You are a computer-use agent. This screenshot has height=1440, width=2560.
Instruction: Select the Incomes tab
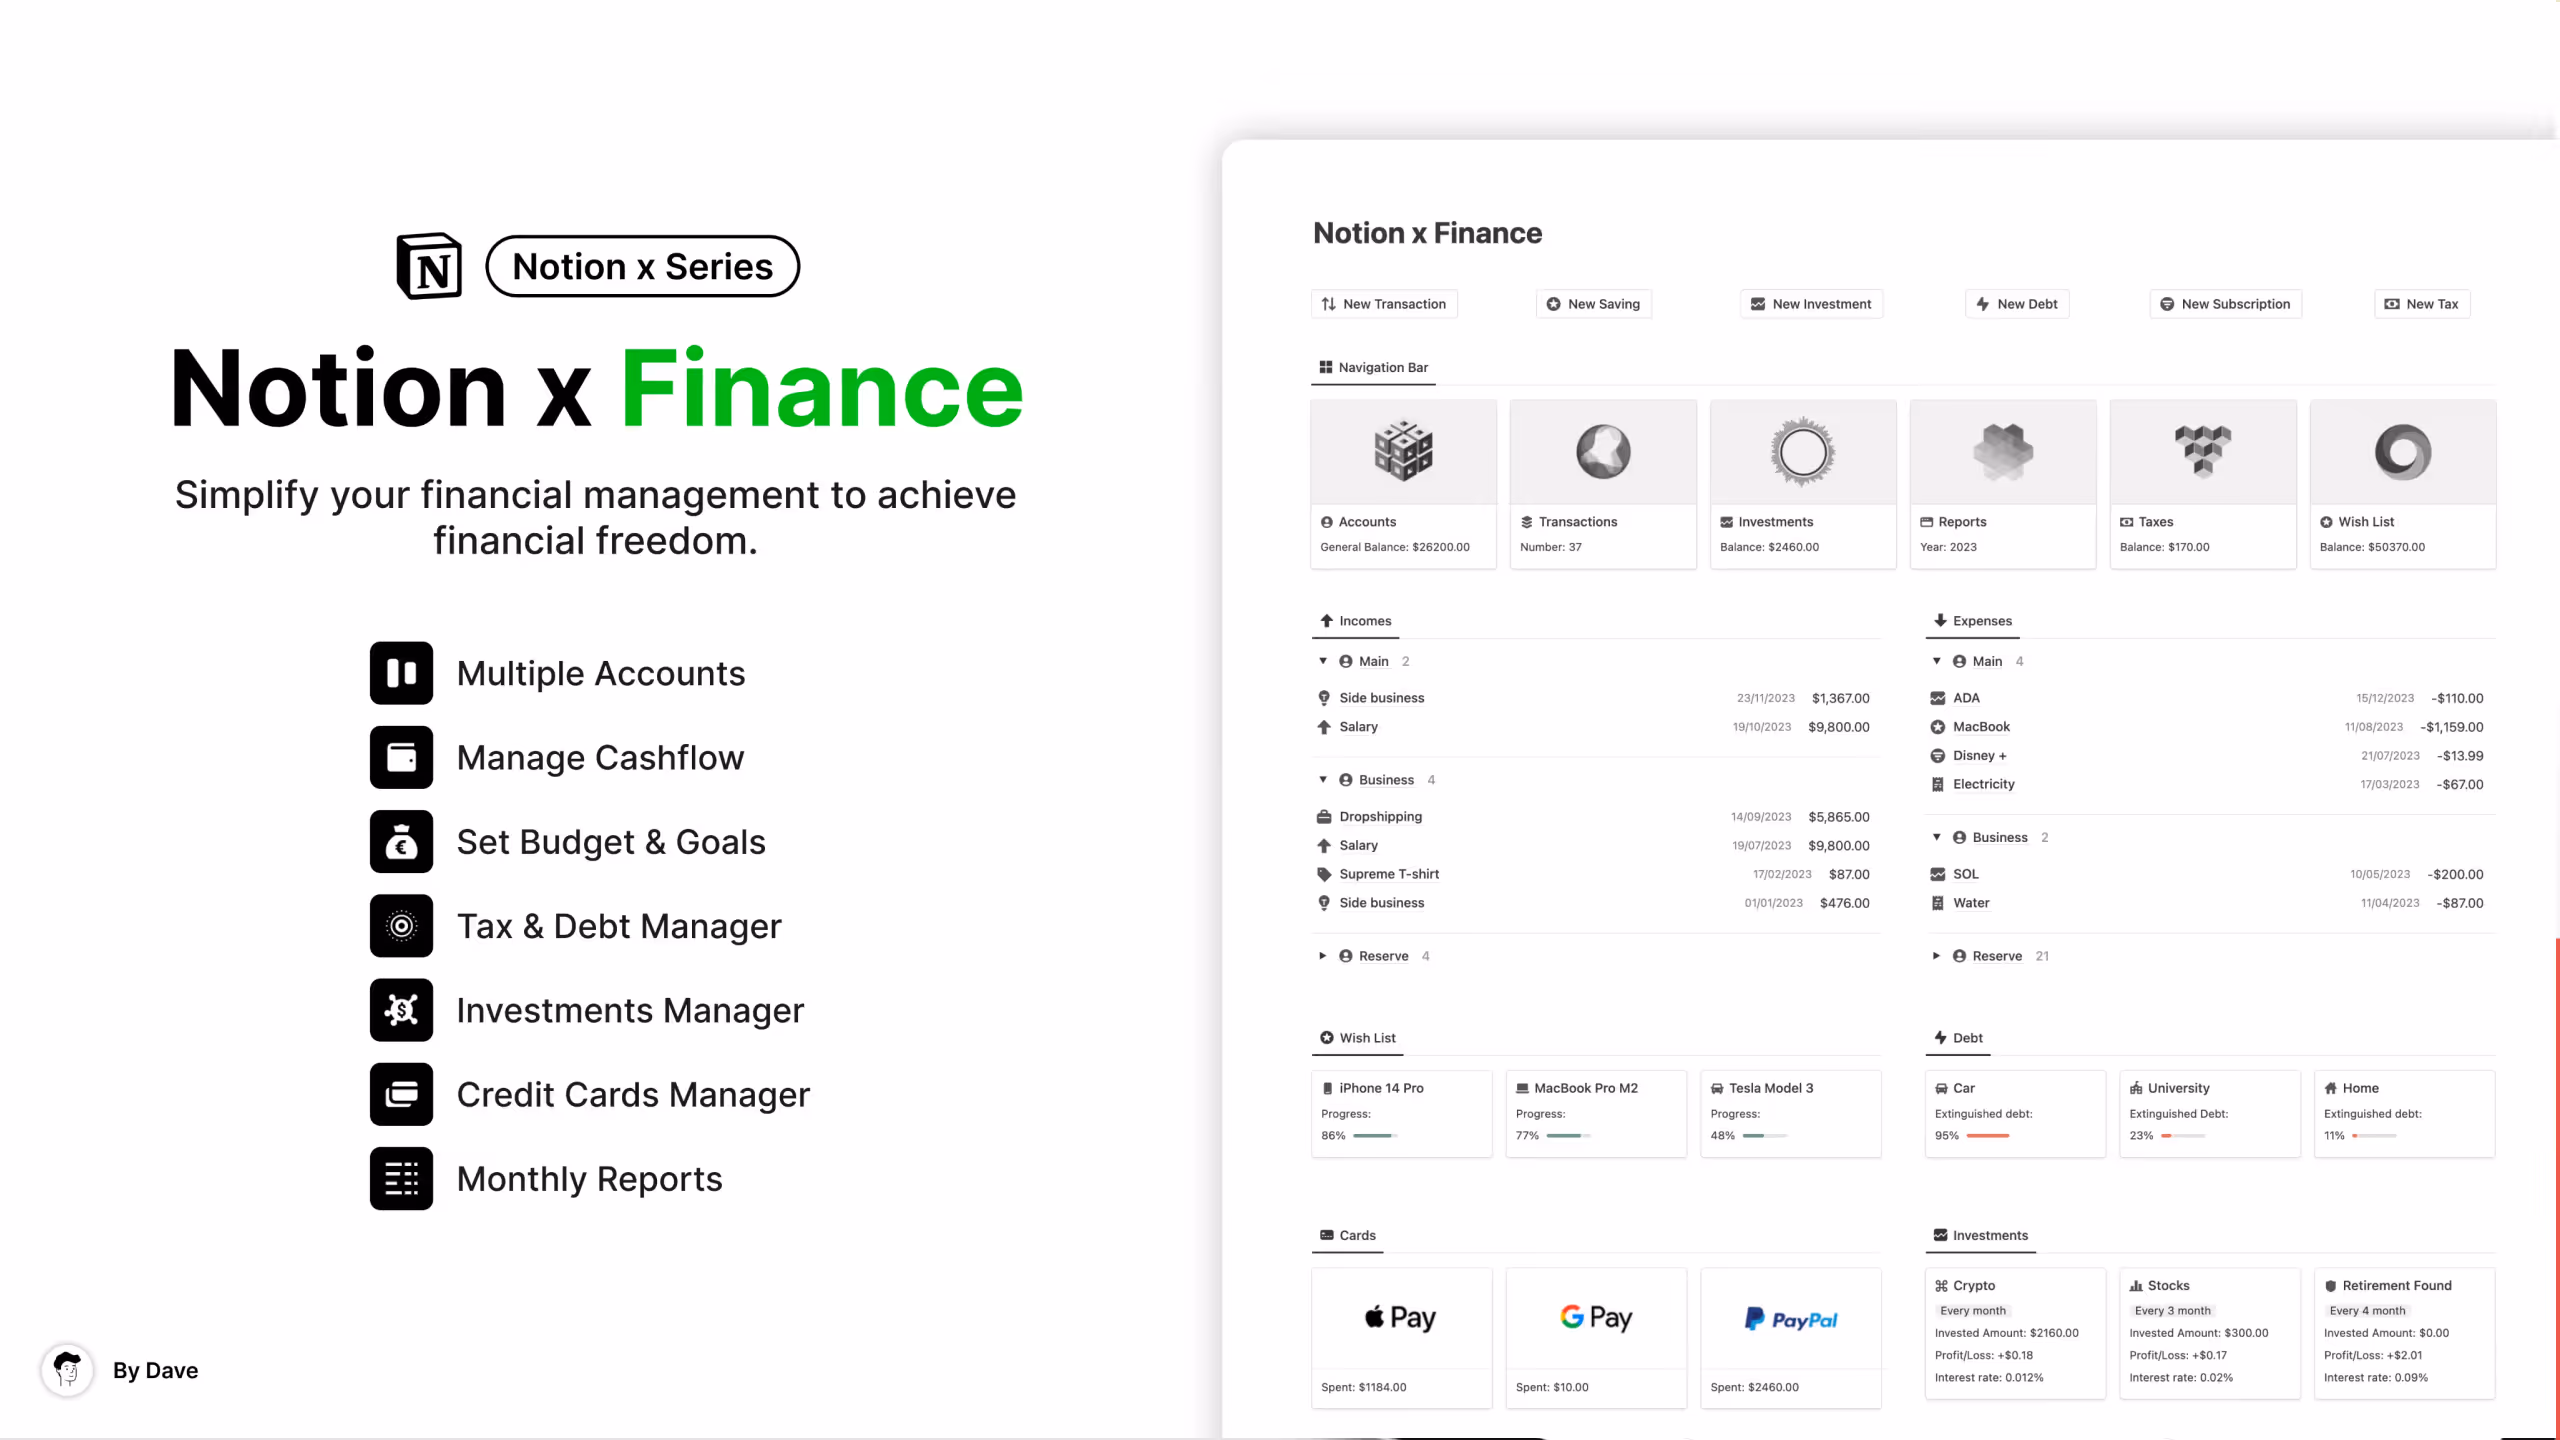[x=1355, y=621]
